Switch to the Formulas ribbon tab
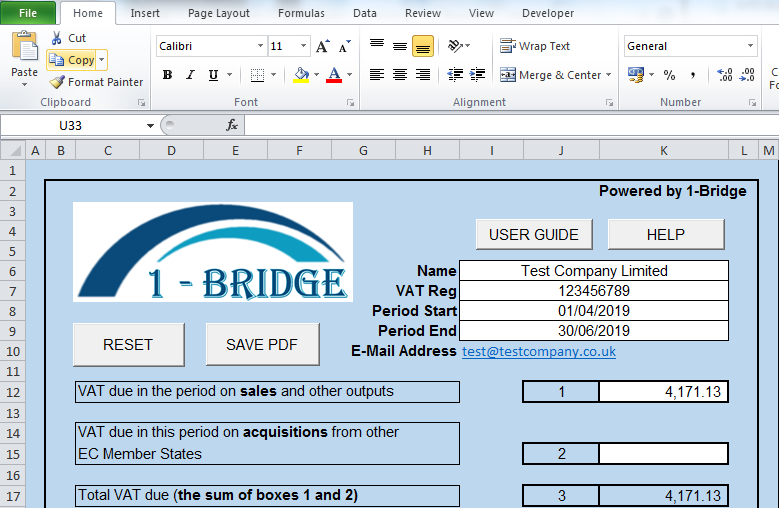The width and height of the screenshot is (779, 508). (301, 13)
